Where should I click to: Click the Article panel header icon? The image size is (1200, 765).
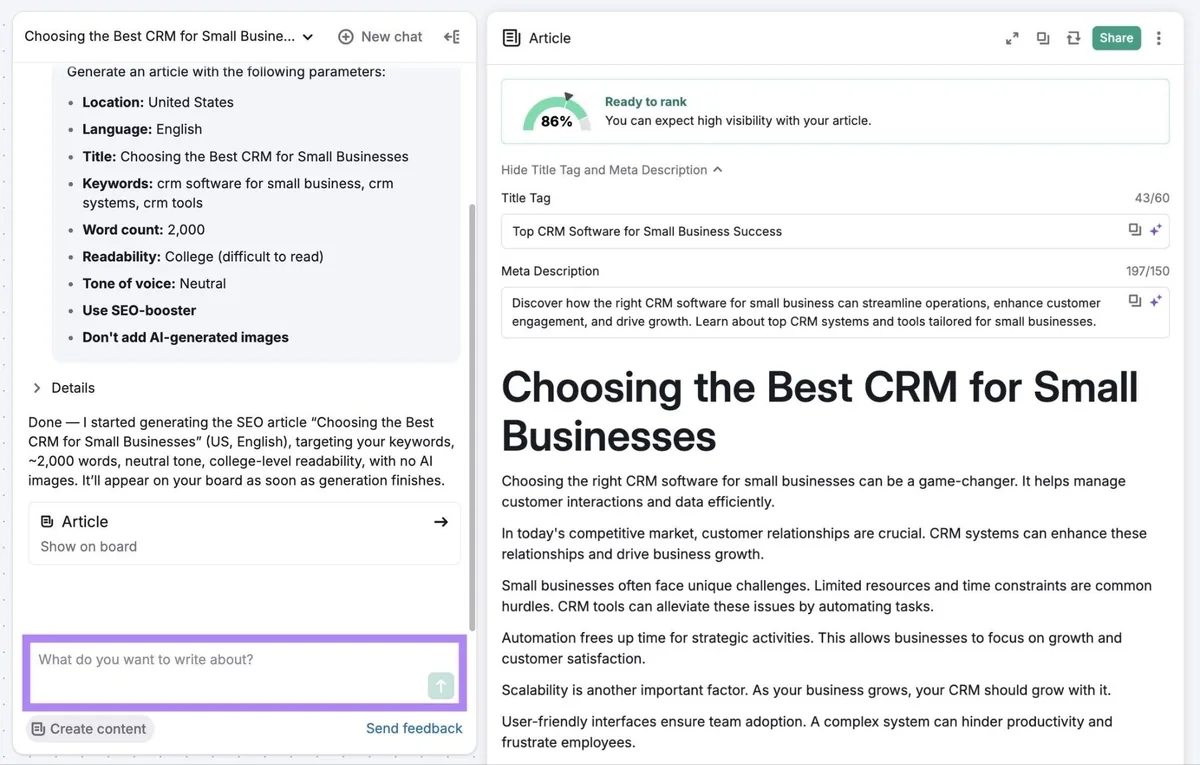511,38
